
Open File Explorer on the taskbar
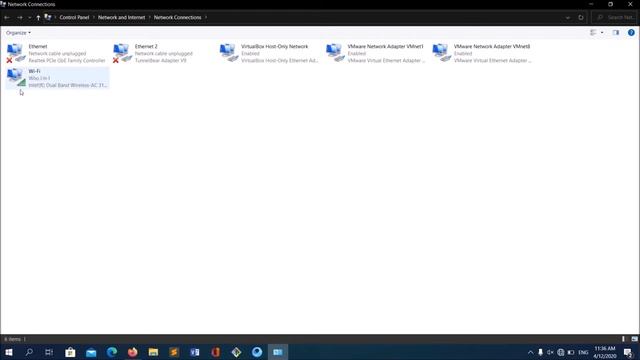(x=153, y=352)
